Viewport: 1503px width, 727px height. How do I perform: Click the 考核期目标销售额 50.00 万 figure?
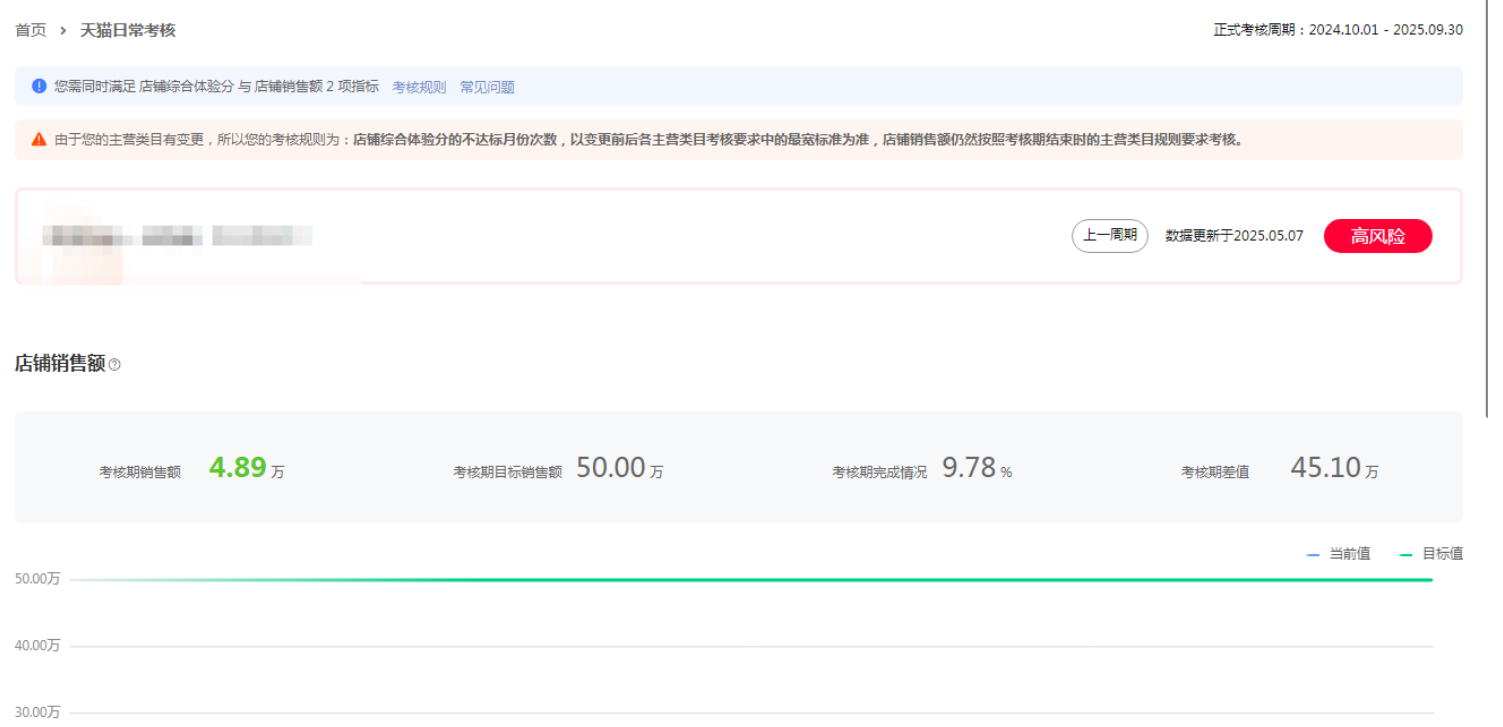pos(619,468)
